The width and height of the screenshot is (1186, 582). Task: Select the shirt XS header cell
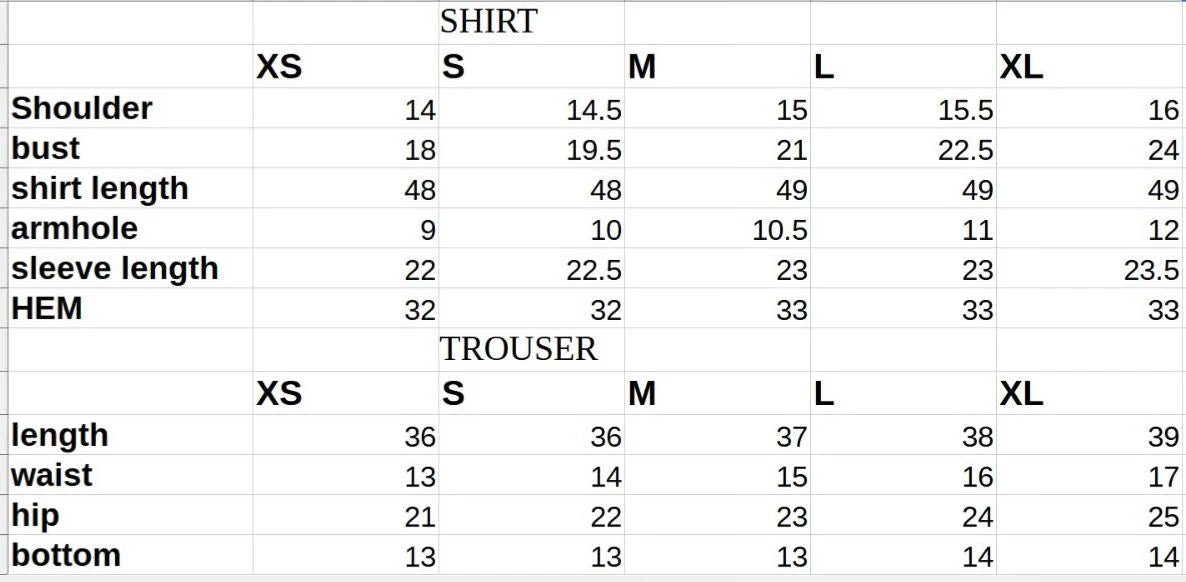pos(346,67)
